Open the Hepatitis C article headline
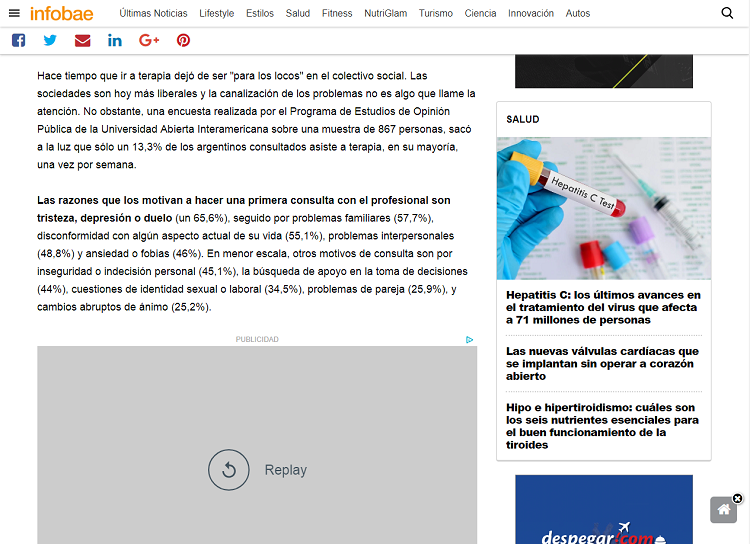 (603, 308)
